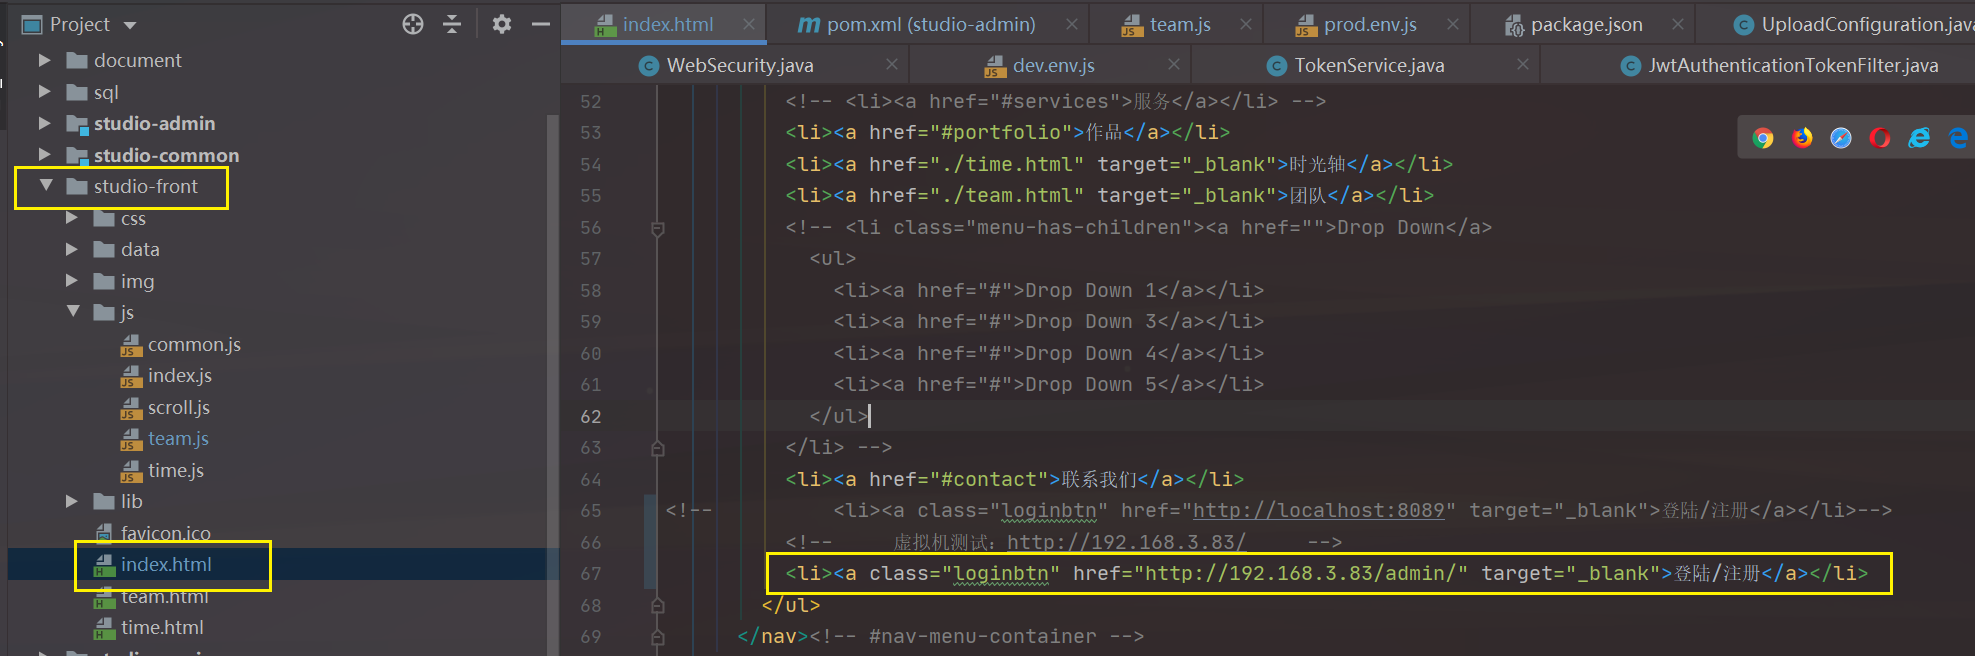Screen dimensions: 1975x656
Task: Toggle code fold marker on line 68
Action: (x=658, y=605)
